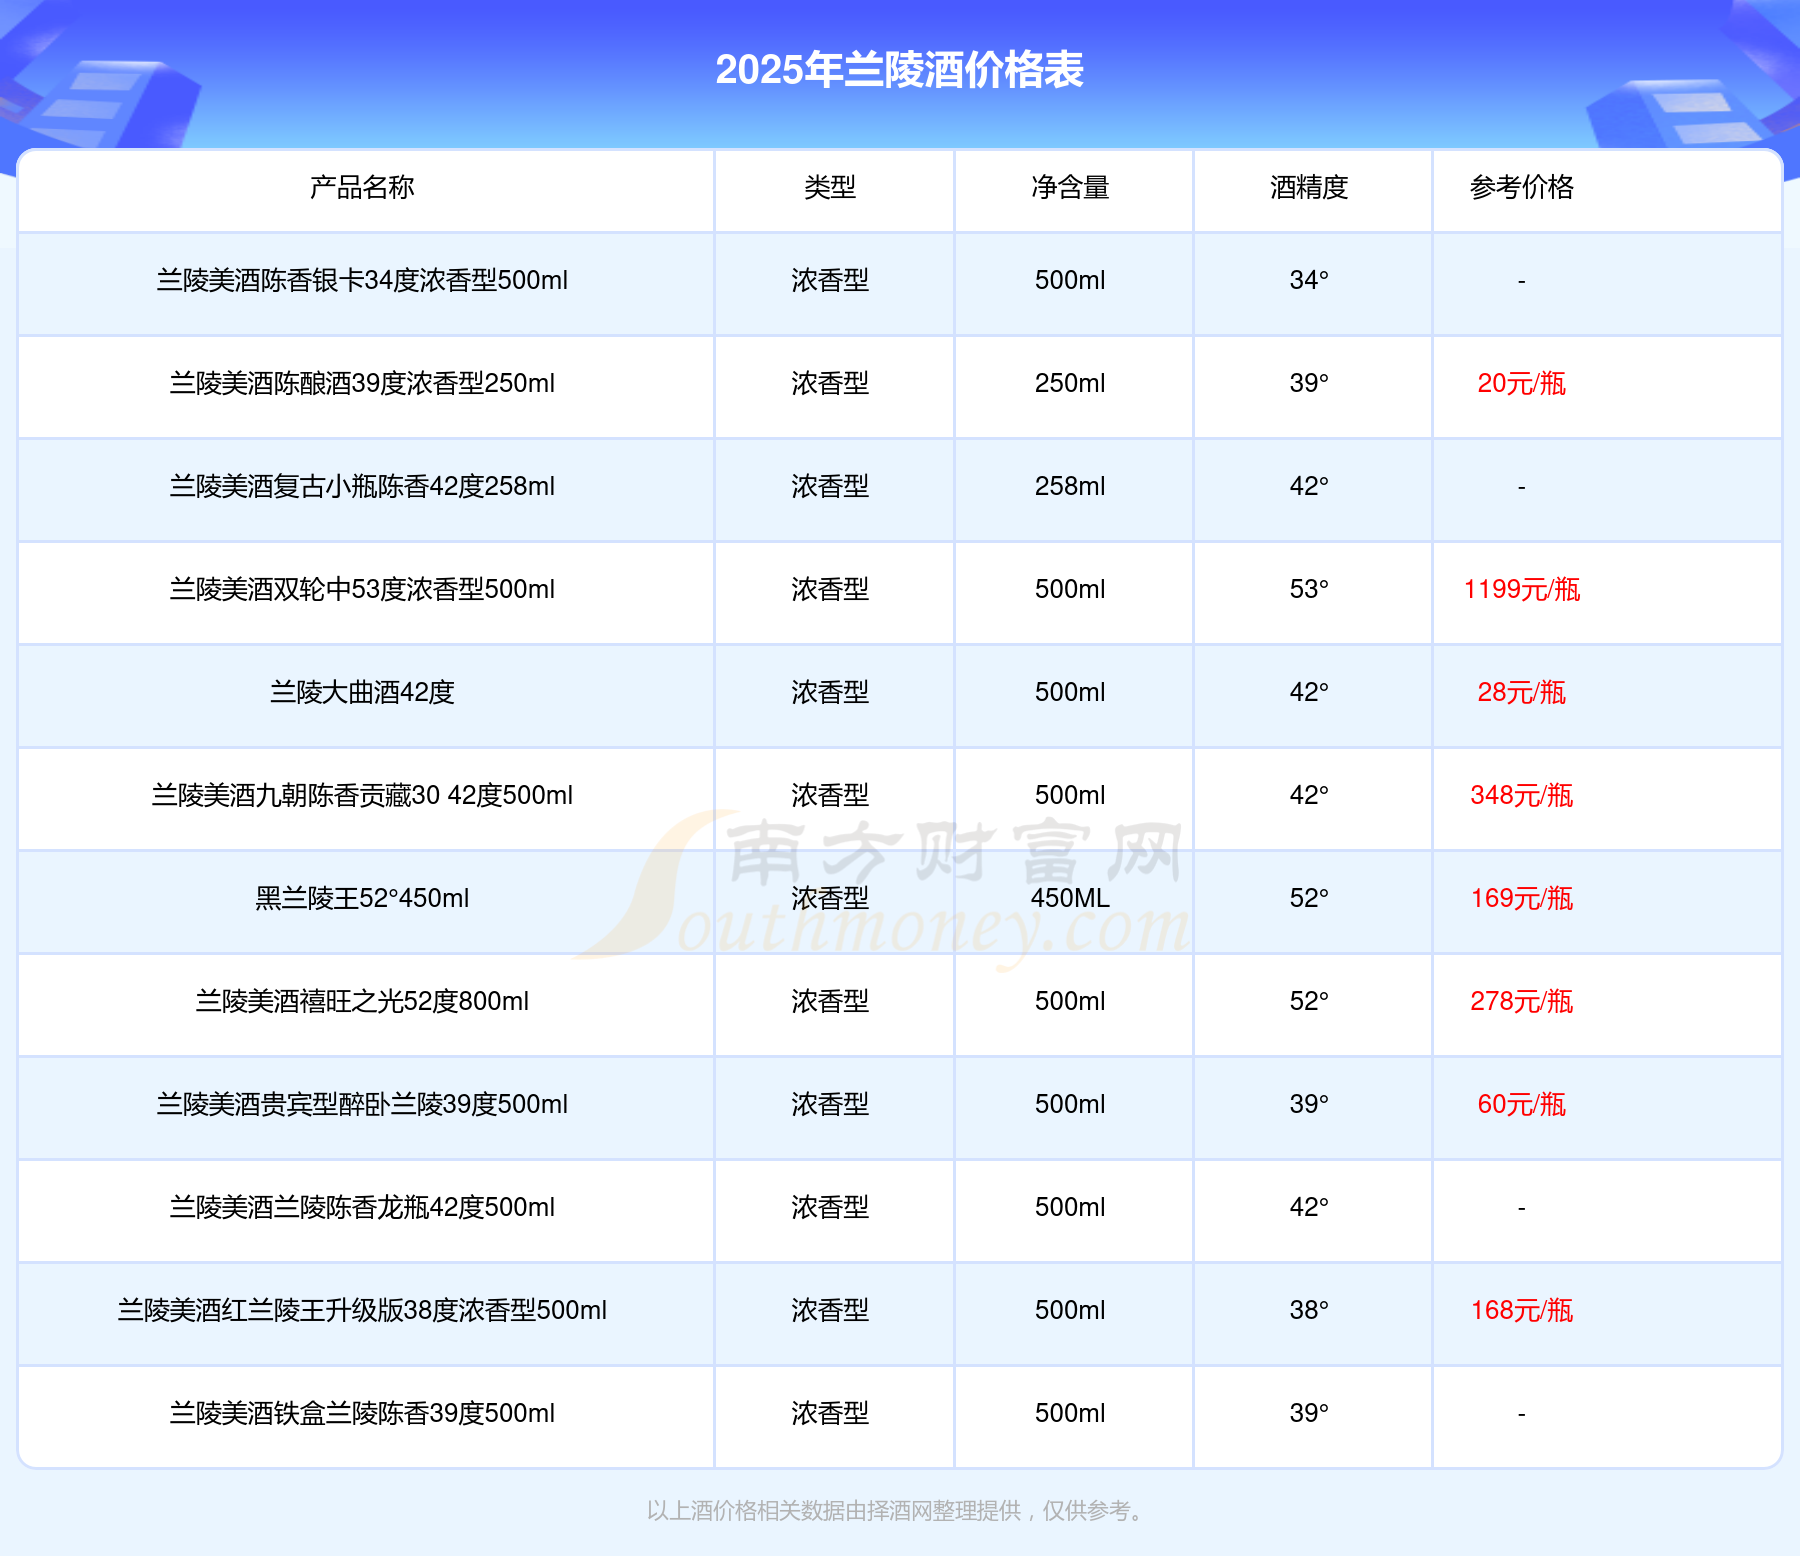Click 42° in the 兰陵大曲酒 row
Image resolution: width=1800 pixels, height=1560 pixels.
1309,692
